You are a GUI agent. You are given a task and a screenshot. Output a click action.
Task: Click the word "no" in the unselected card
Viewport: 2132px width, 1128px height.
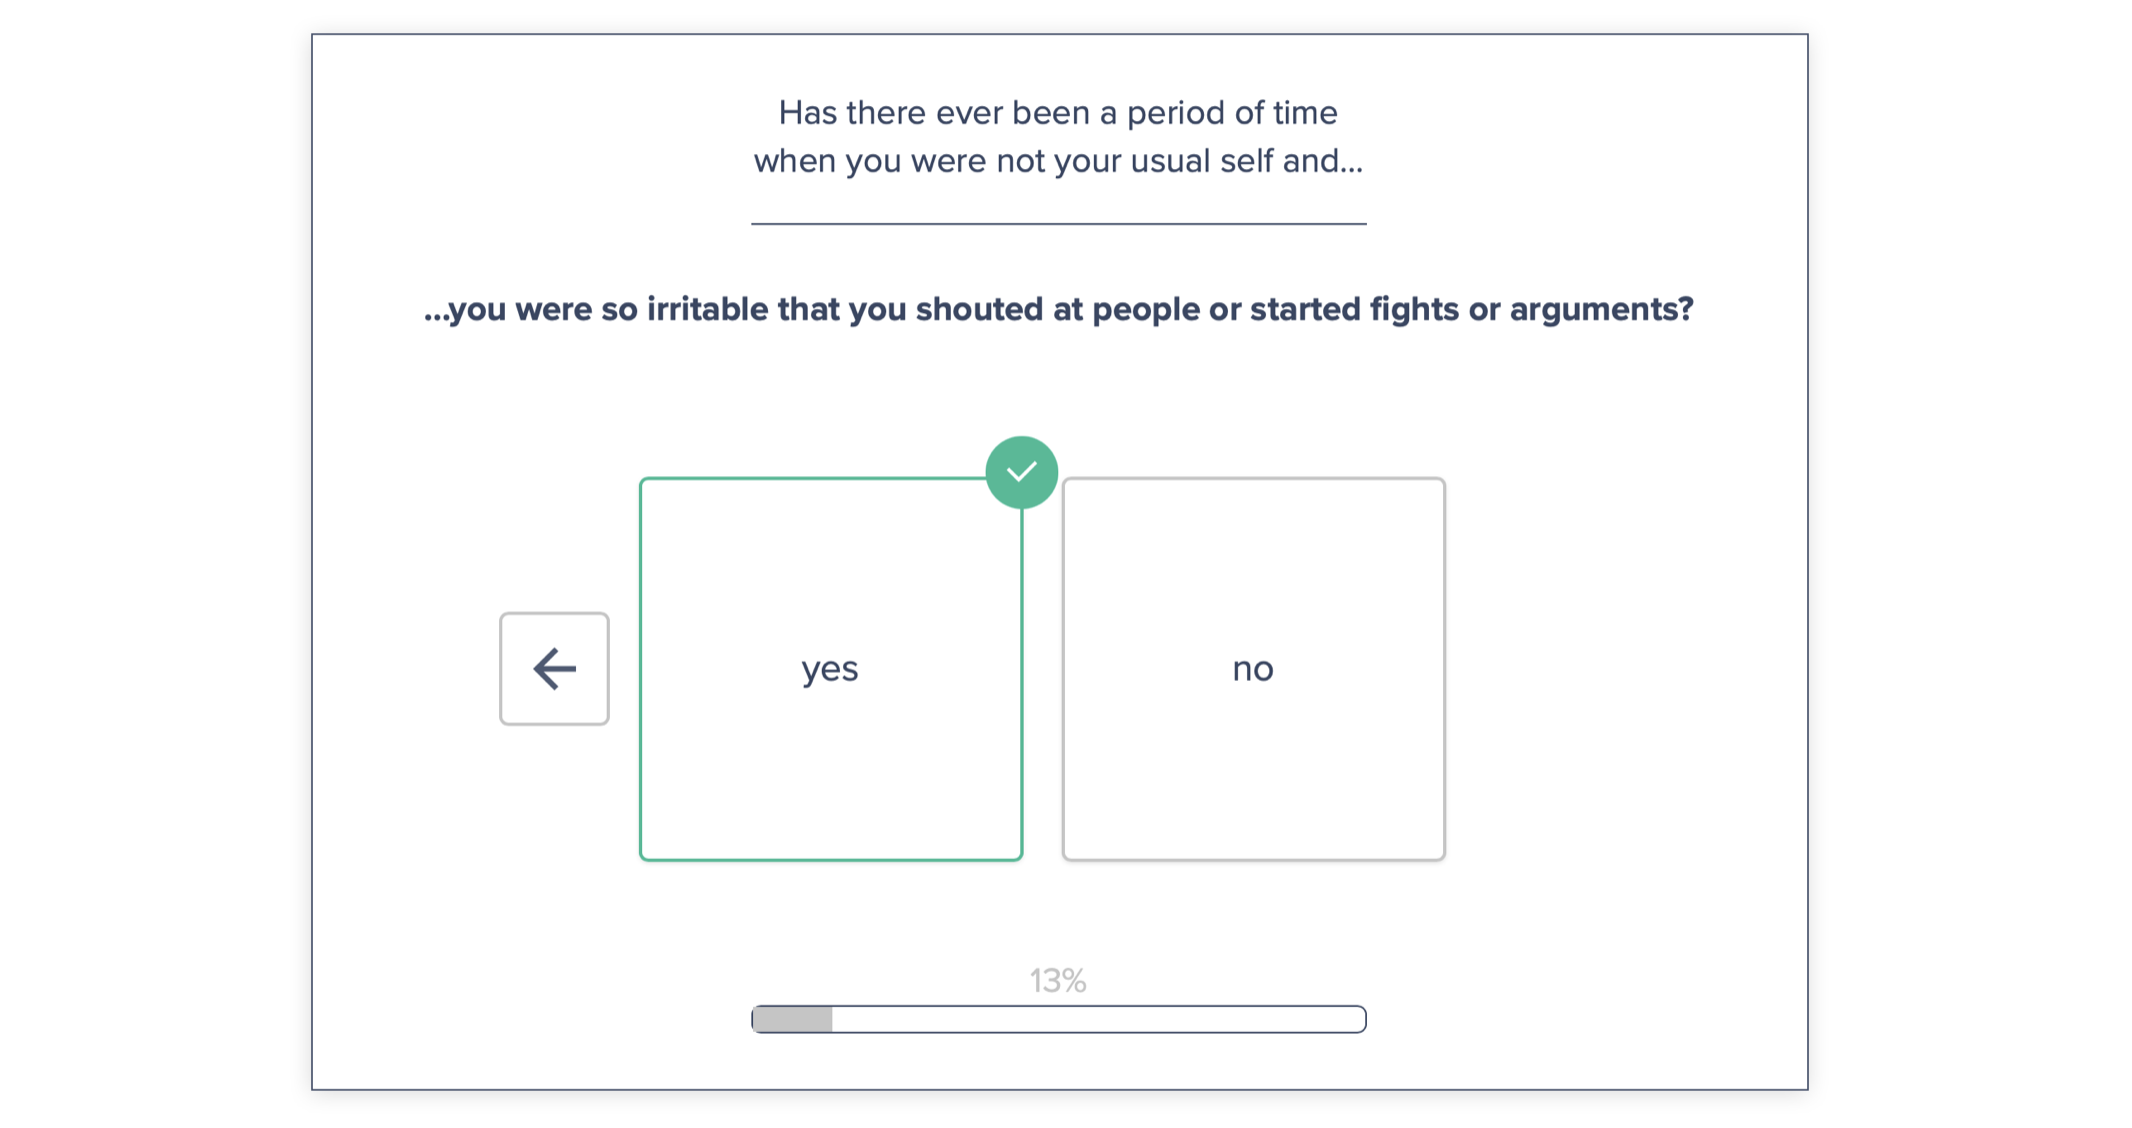click(x=1253, y=669)
